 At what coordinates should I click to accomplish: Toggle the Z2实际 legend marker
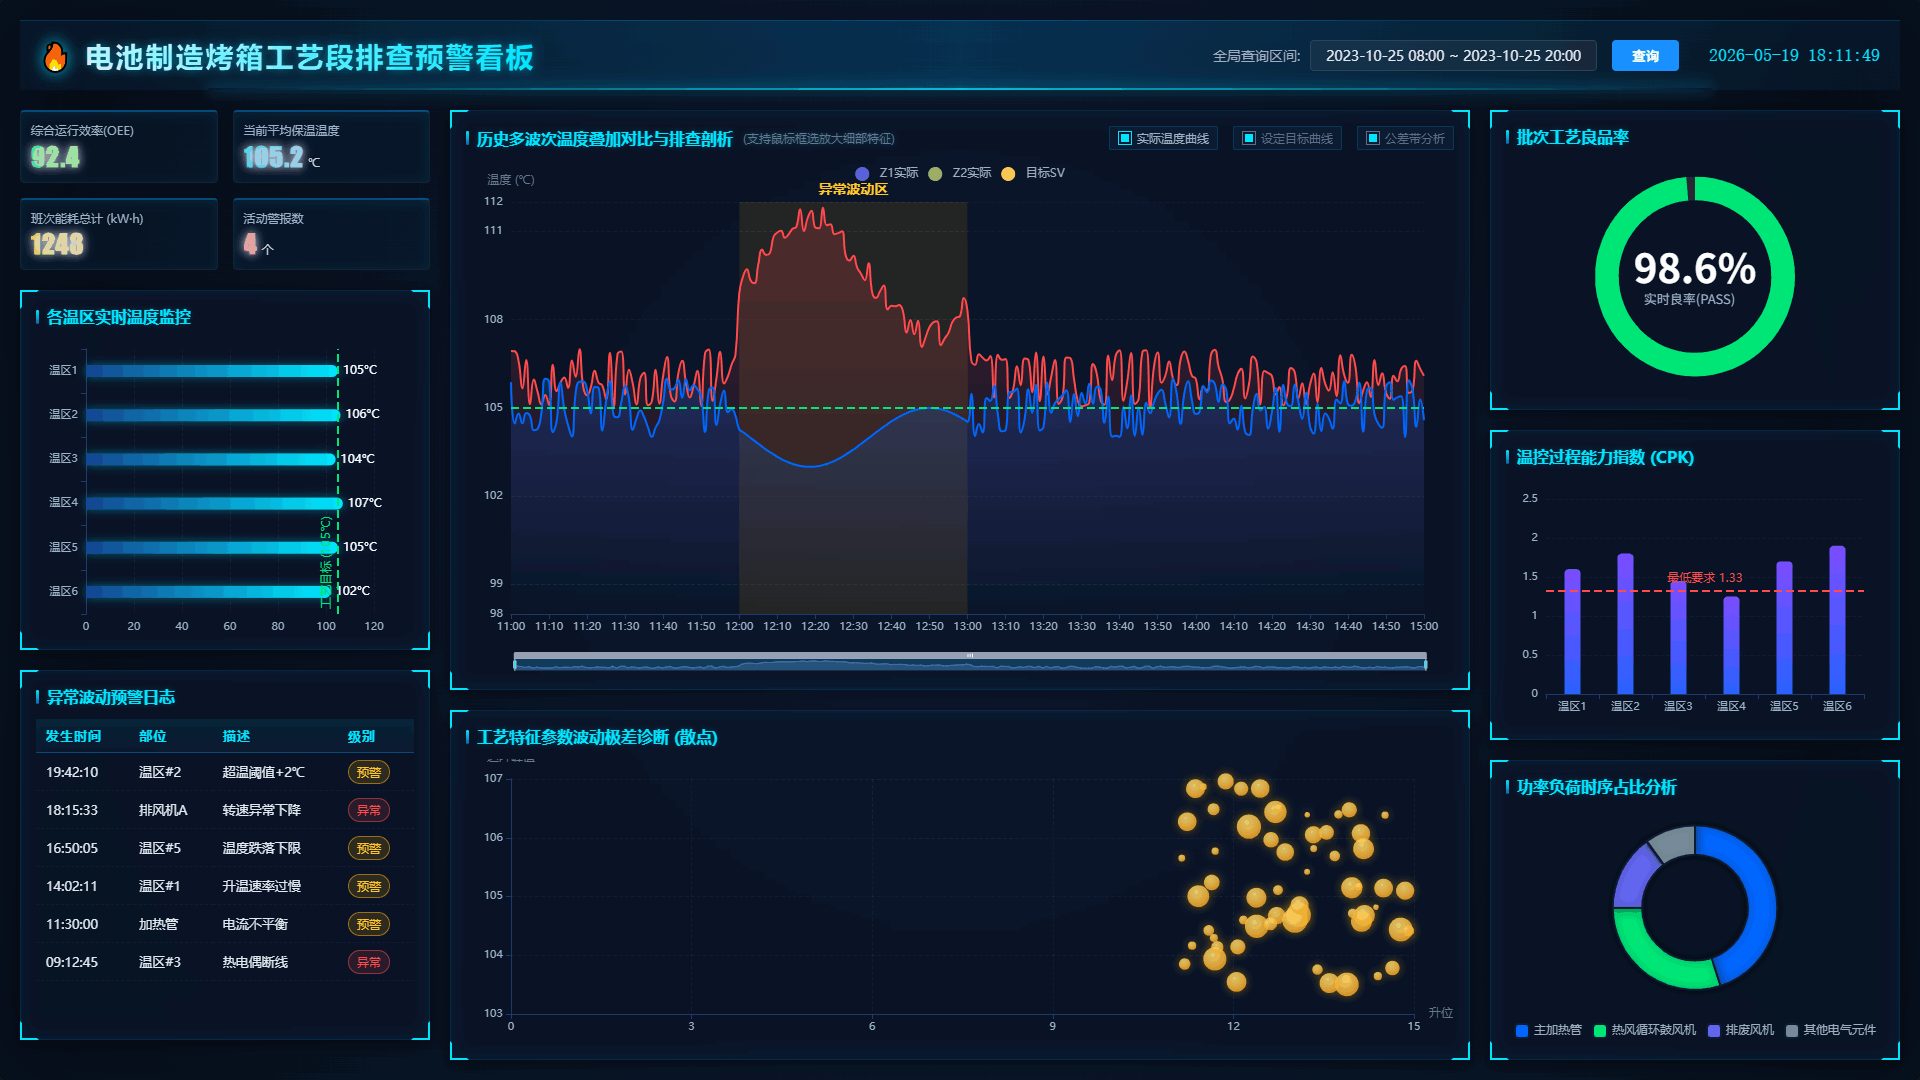tap(935, 174)
